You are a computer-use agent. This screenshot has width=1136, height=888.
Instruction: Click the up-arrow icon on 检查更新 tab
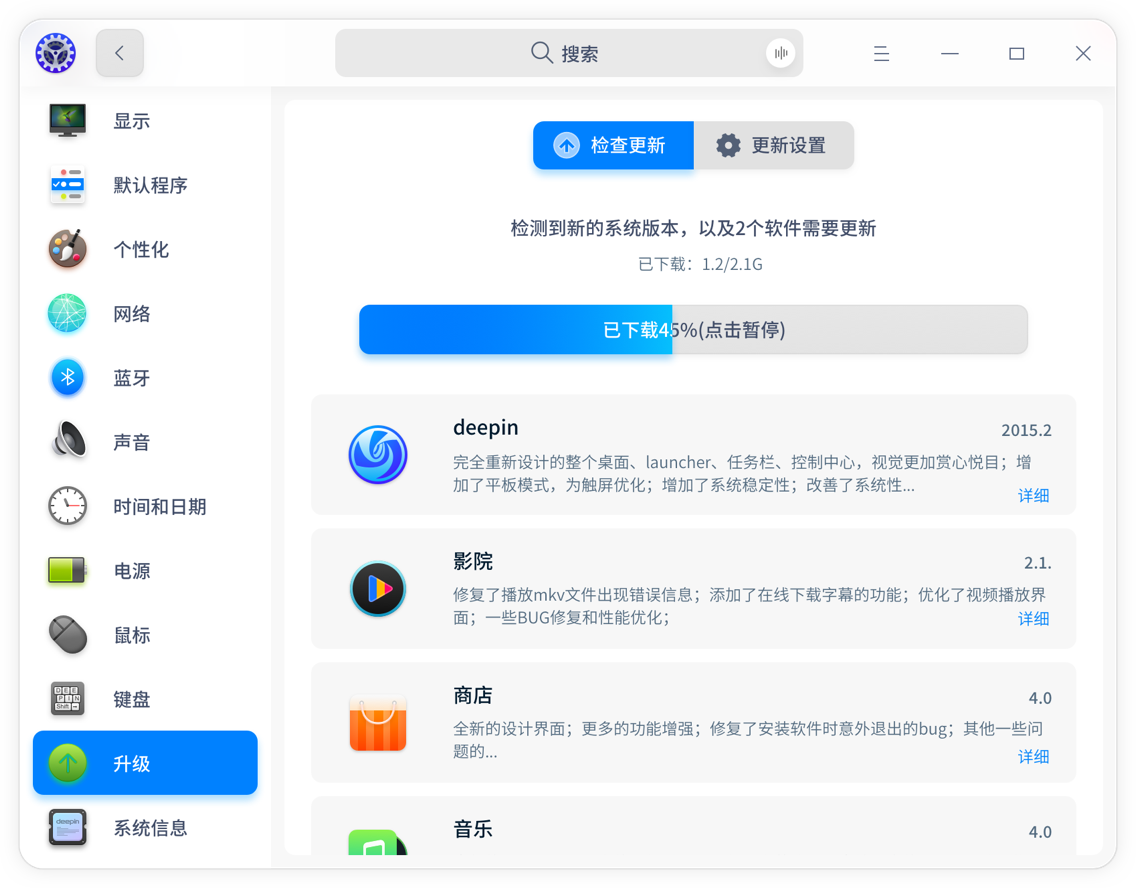[567, 146]
